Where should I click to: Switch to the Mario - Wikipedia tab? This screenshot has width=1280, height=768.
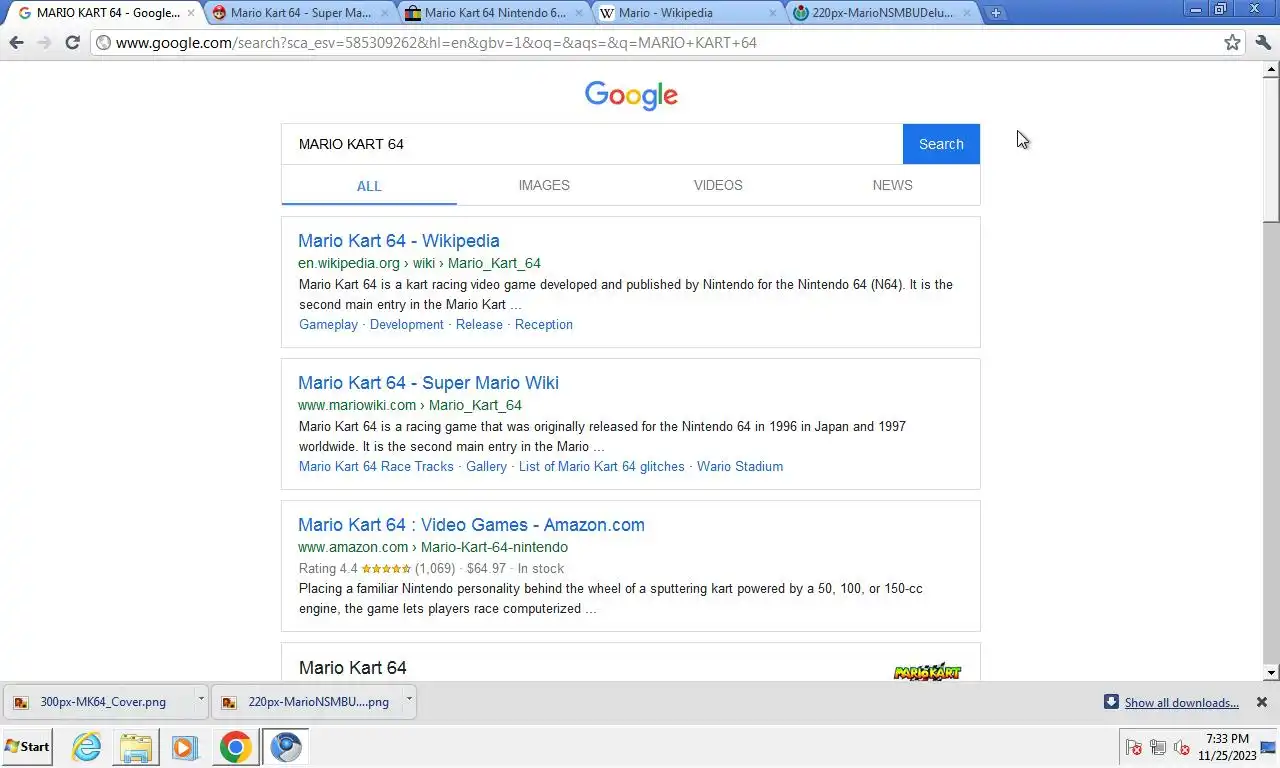point(689,13)
